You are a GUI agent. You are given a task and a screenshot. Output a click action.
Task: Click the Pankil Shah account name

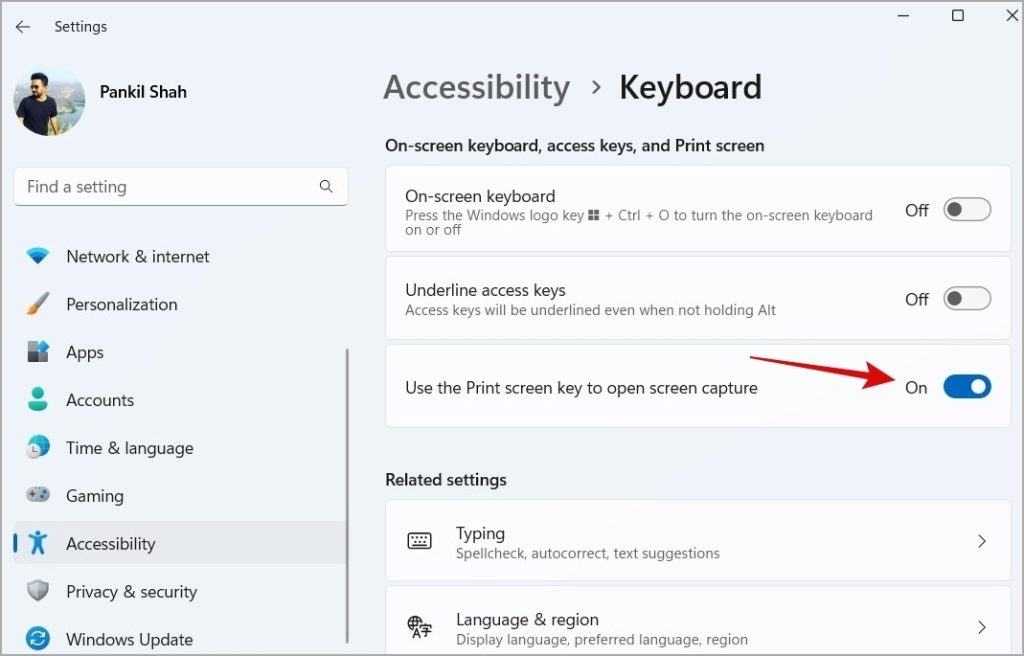(x=143, y=91)
